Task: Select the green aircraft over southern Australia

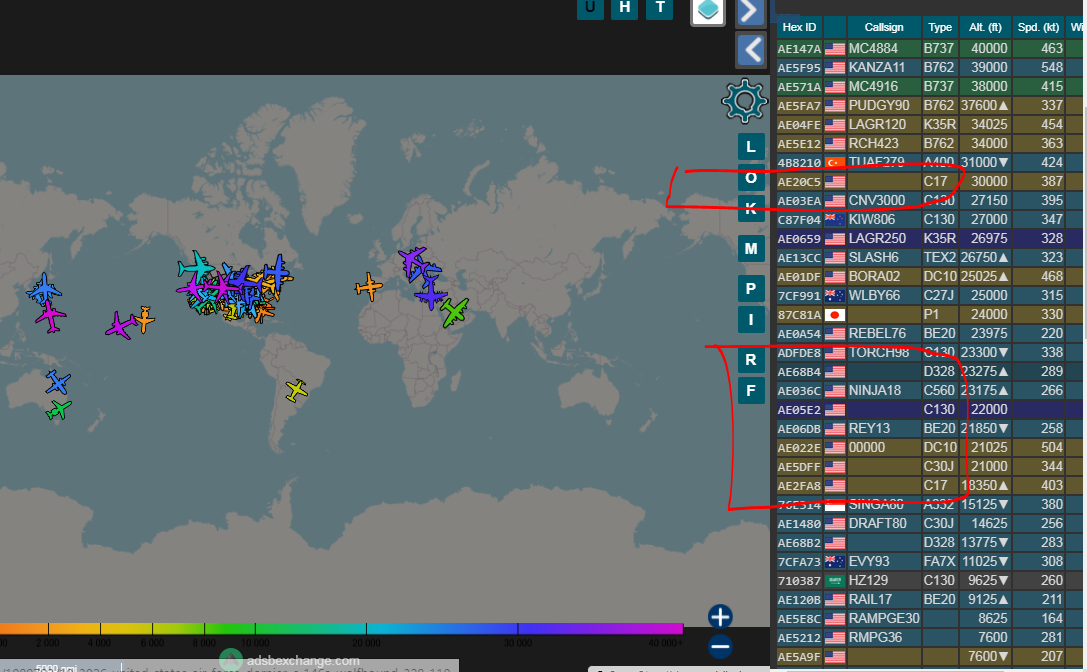Action: [x=59, y=410]
